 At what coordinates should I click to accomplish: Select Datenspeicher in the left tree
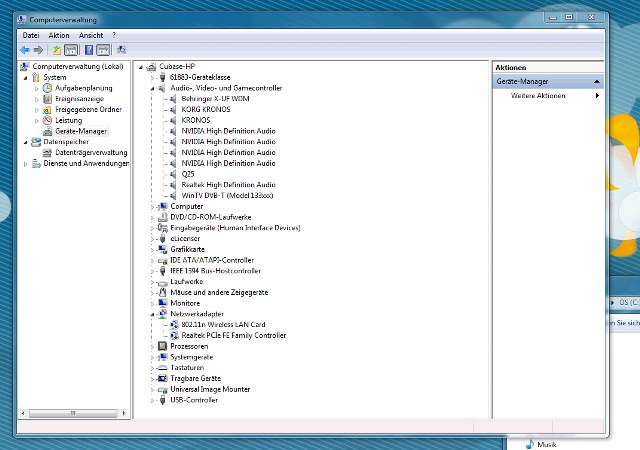(x=66, y=142)
